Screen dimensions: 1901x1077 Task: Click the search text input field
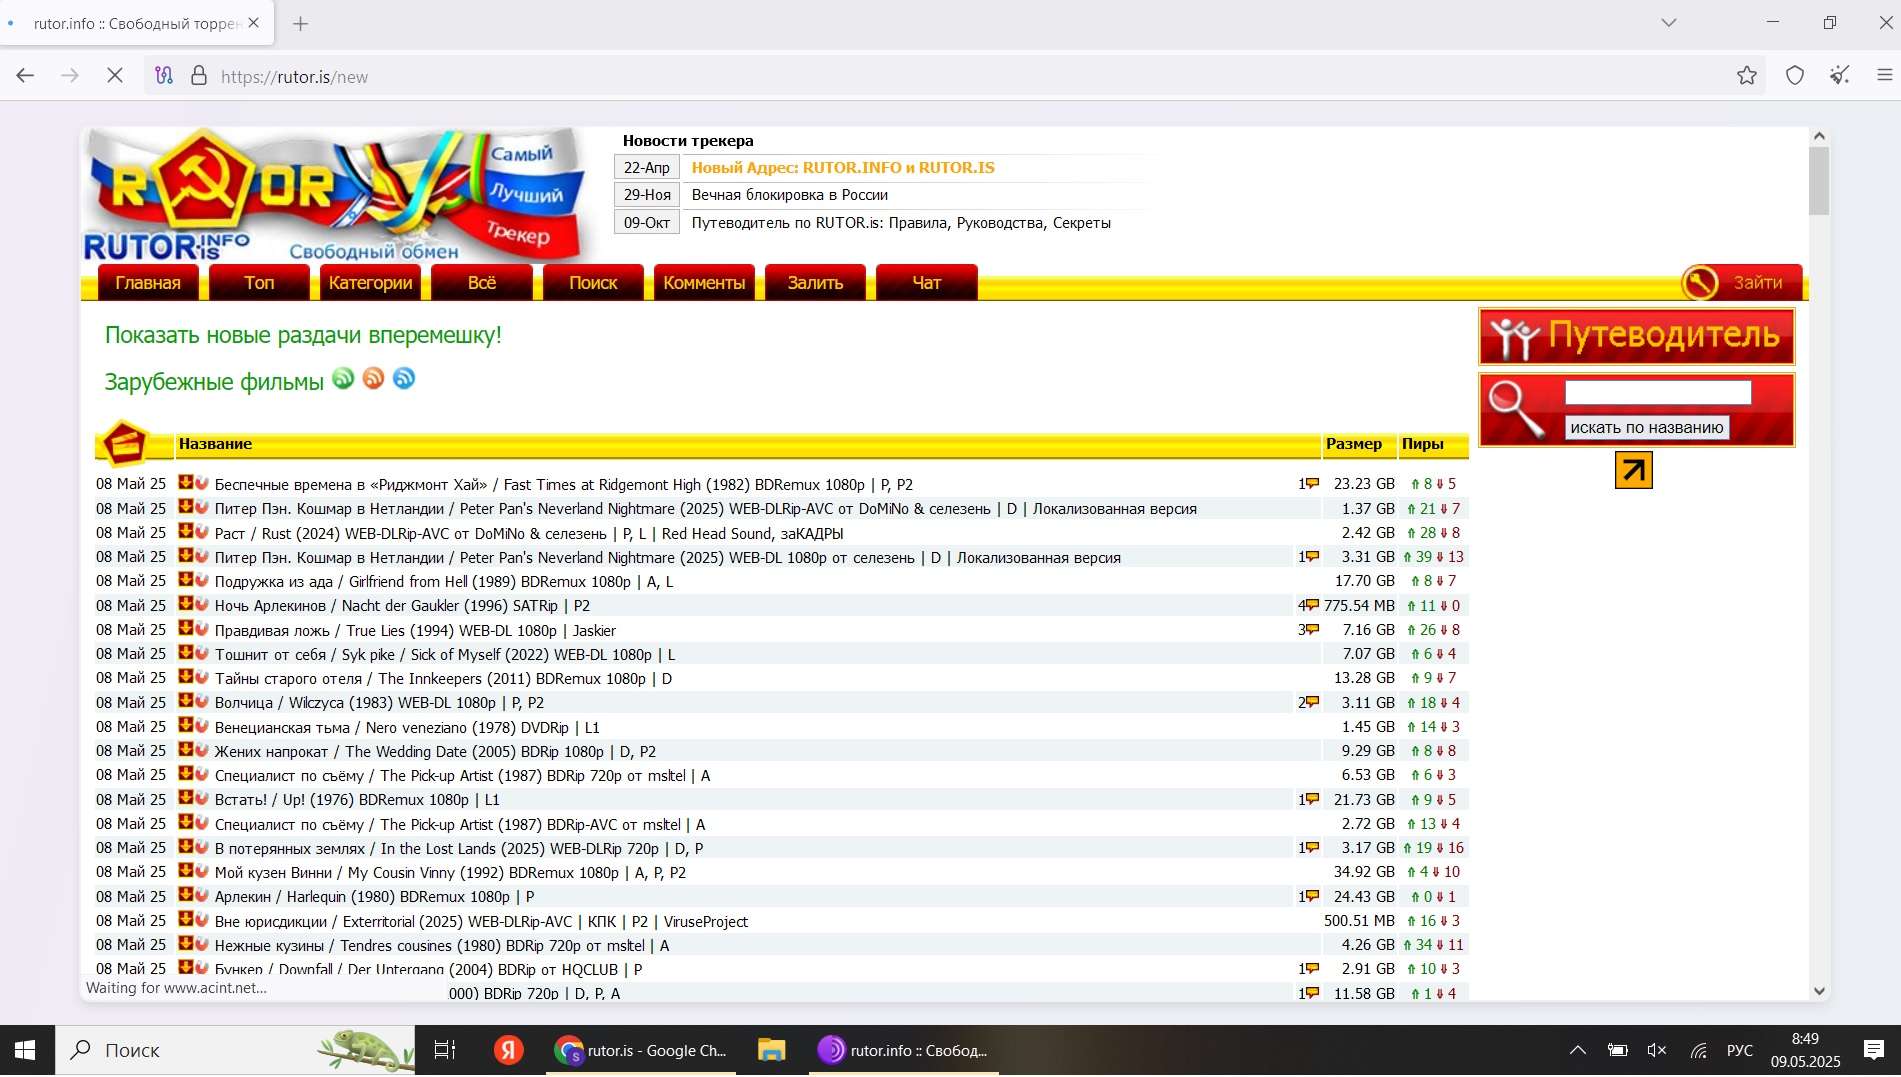point(1657,393)
